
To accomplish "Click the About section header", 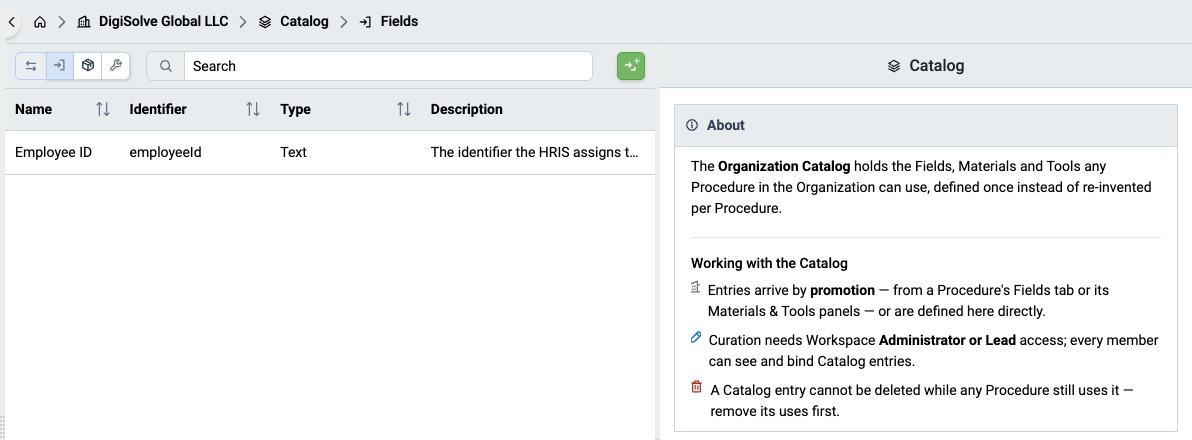I will tap(925, 125).
